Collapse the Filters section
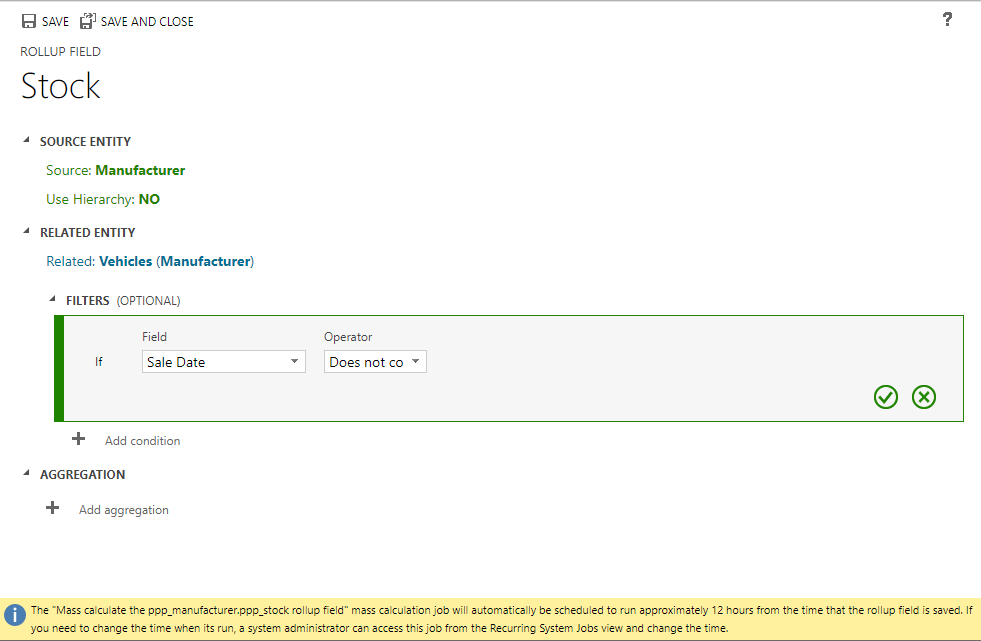 [52, 299]
